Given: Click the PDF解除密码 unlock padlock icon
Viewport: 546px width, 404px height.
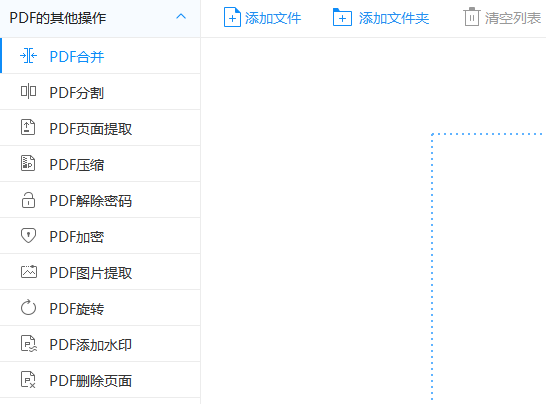Looking at the screenshot, I should (x=28, y=200).
